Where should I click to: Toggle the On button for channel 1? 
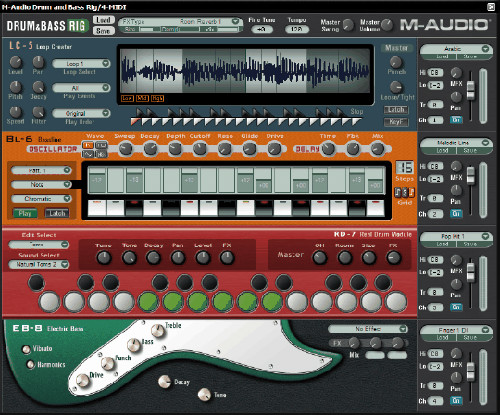456,120
